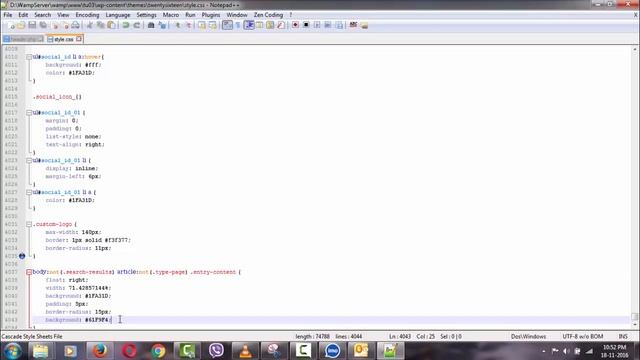
Task: Open Windows Start menu orb
Action: click(13, 351)
